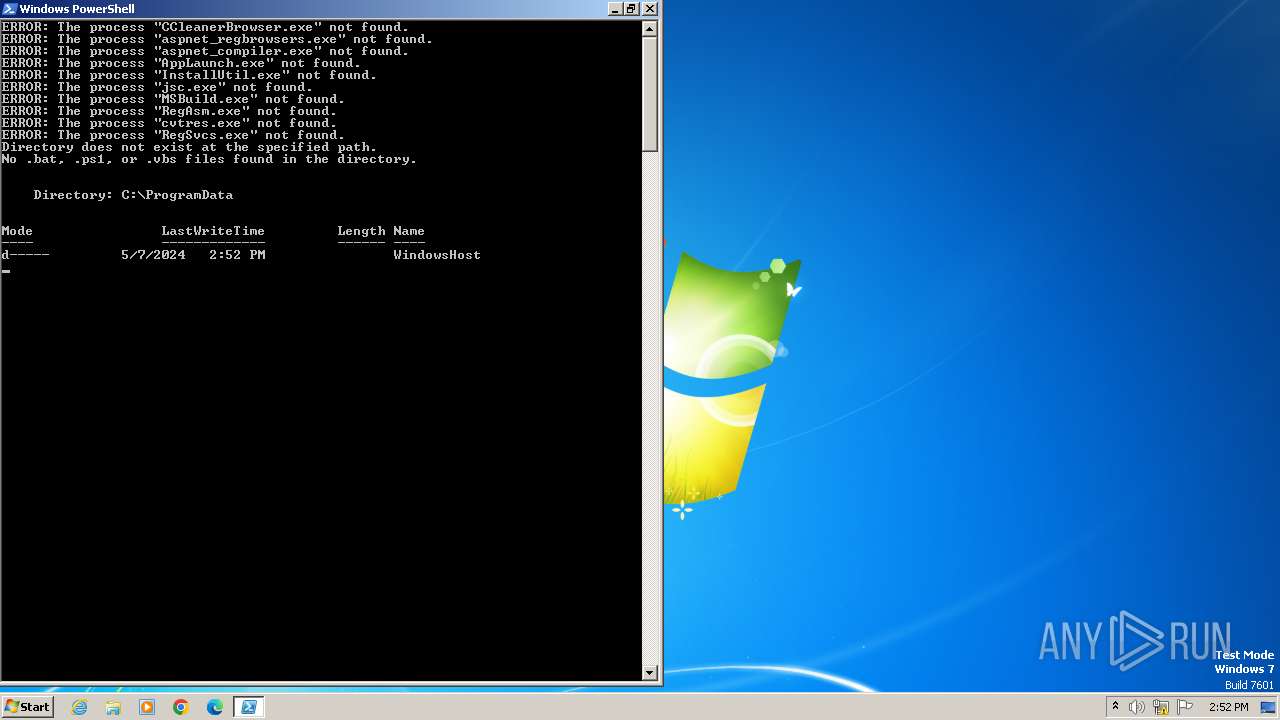The image size is (1280, 720).
Task: Open the network connection tray icon
Action: click(1161, 707)
